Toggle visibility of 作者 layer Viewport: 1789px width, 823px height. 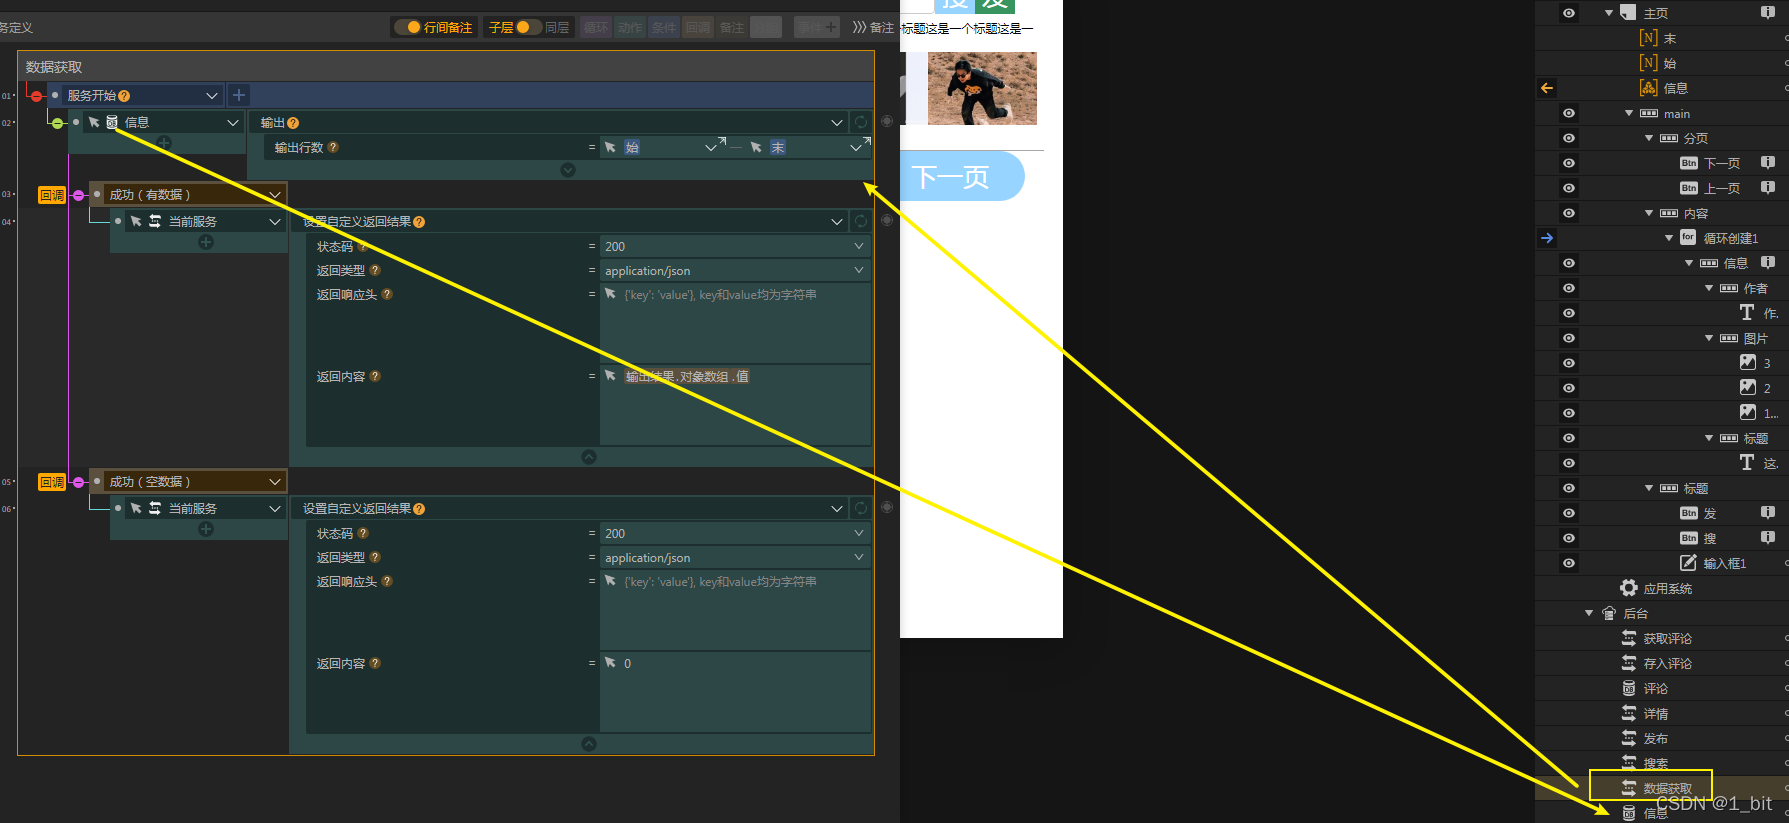pos(1569,288)
